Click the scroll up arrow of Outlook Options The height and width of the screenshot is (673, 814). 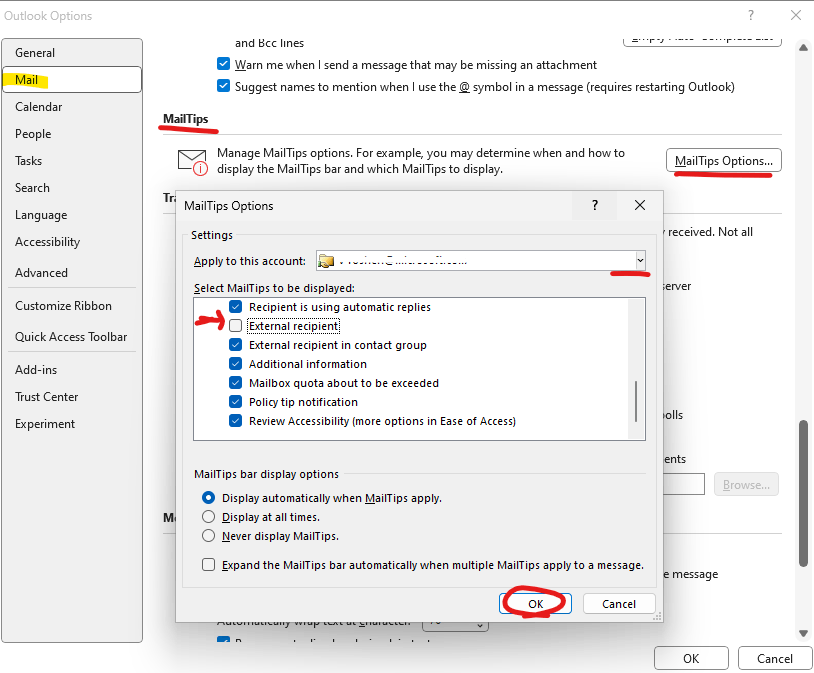coord(803,47)
